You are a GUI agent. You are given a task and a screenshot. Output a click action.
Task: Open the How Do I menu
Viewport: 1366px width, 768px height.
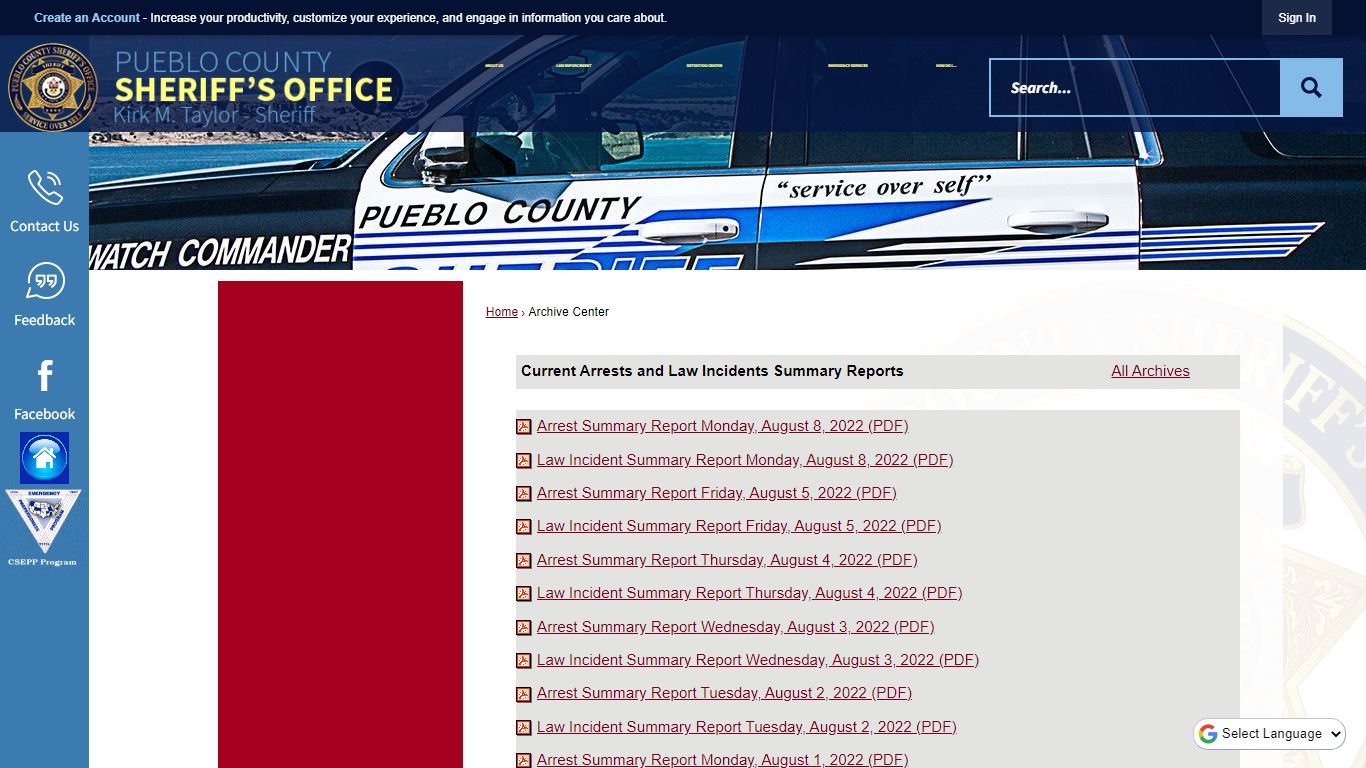946,66
